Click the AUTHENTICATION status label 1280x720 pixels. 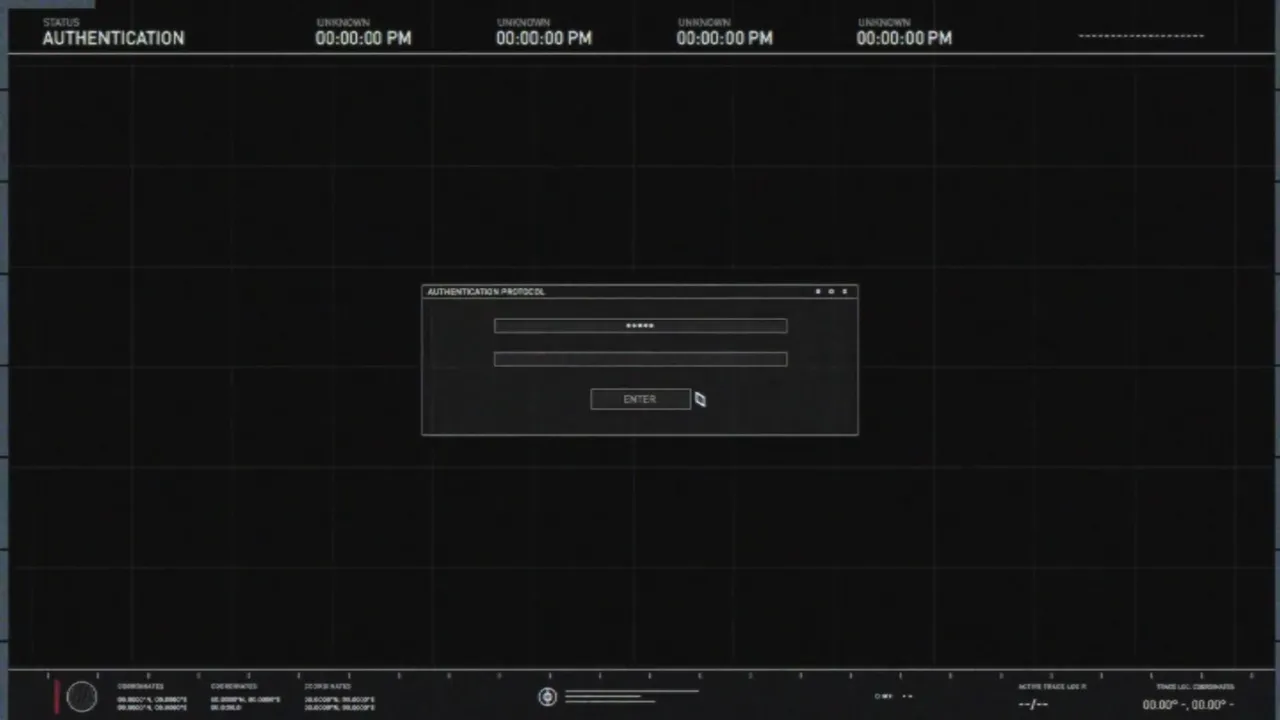(113, 38)
